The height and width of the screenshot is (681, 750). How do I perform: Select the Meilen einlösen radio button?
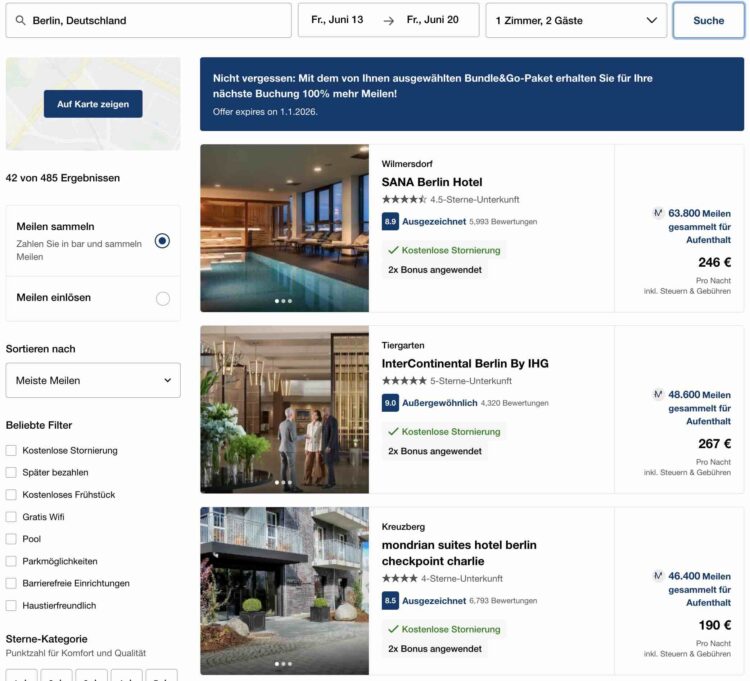tap(163, 298)
